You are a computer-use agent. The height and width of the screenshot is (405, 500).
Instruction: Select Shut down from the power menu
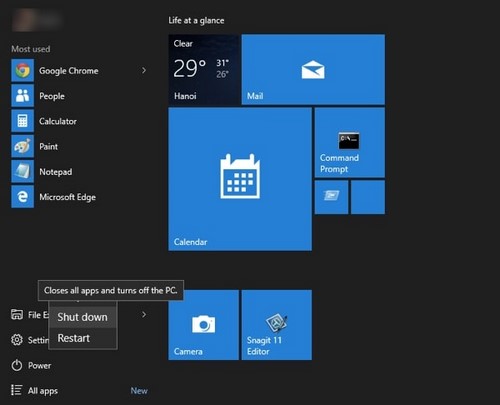83,317
